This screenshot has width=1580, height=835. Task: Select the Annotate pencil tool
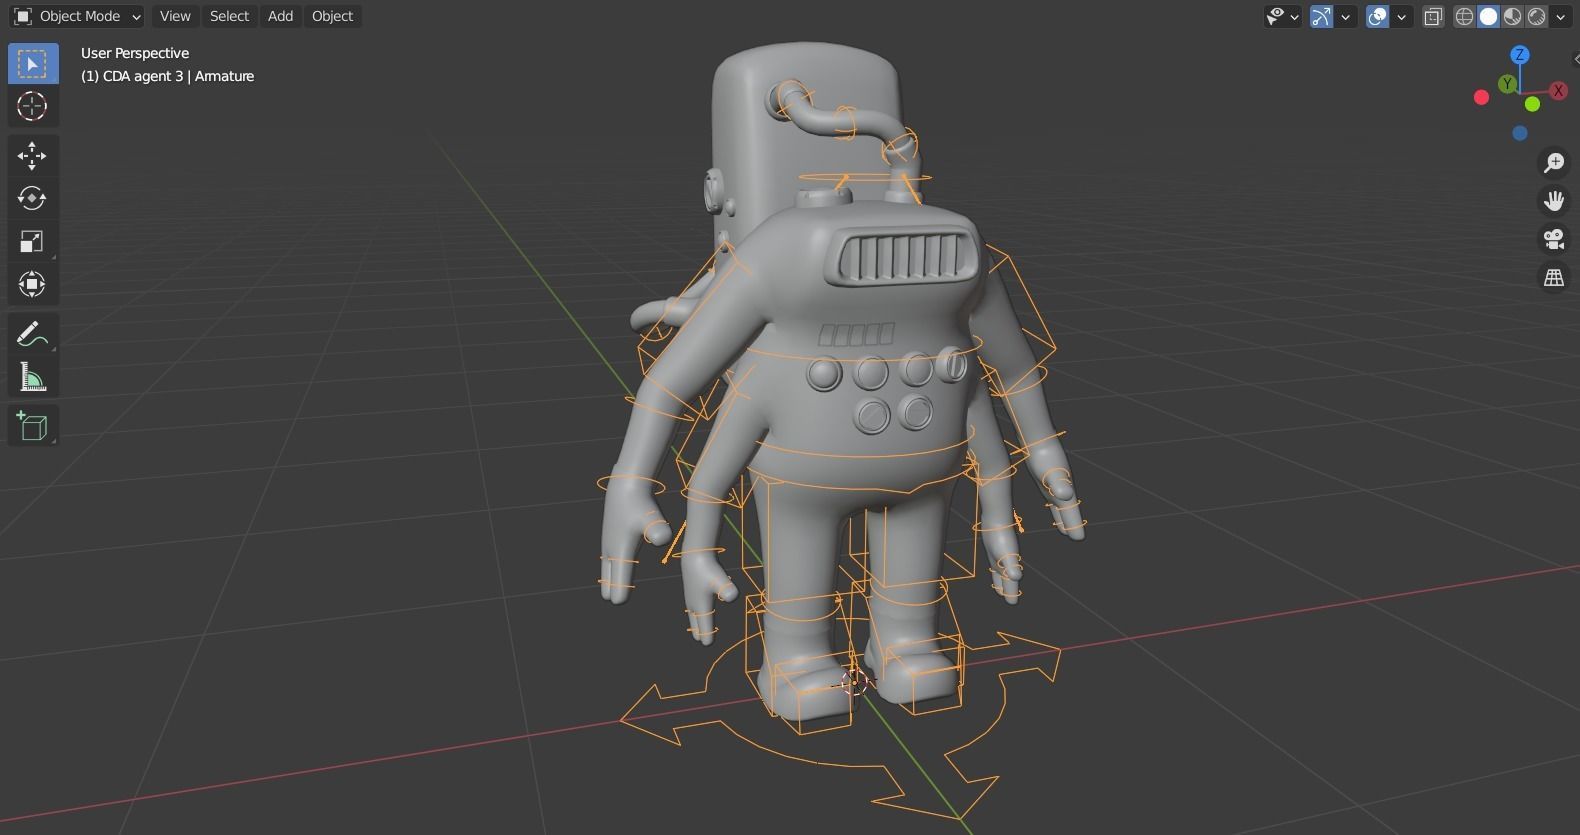coord(32,334)
